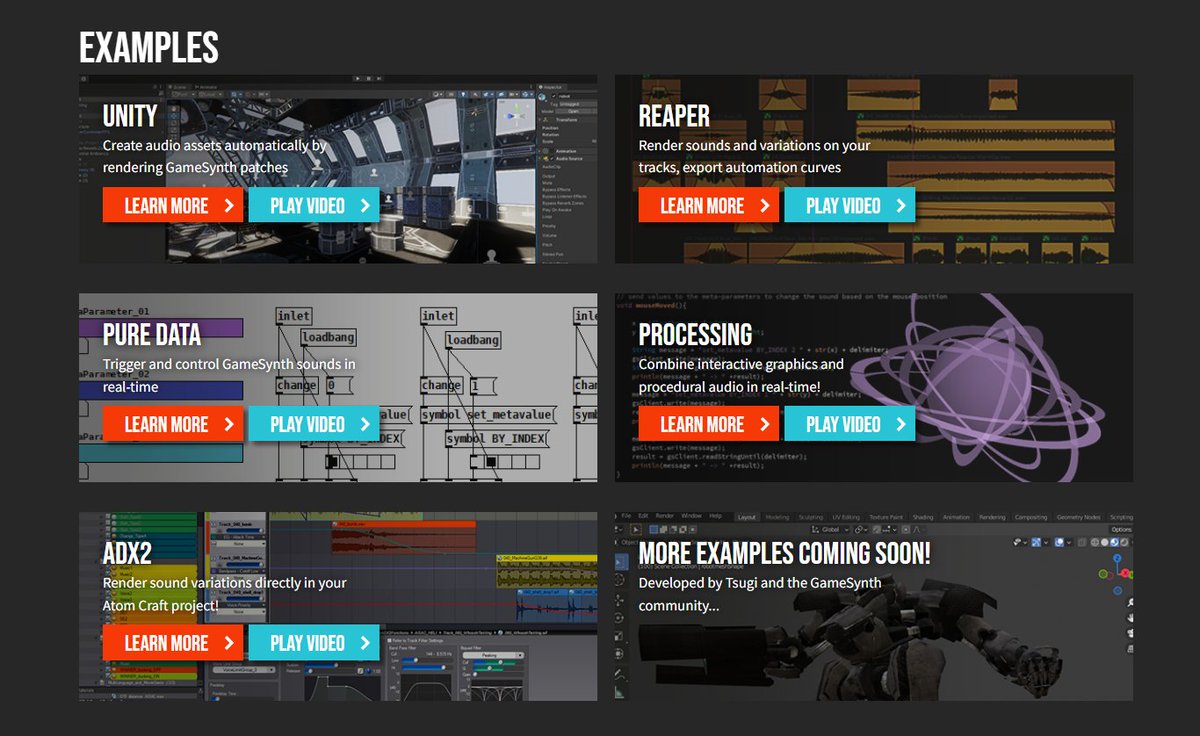Click Learn More under the Unity example

[172, 205]
